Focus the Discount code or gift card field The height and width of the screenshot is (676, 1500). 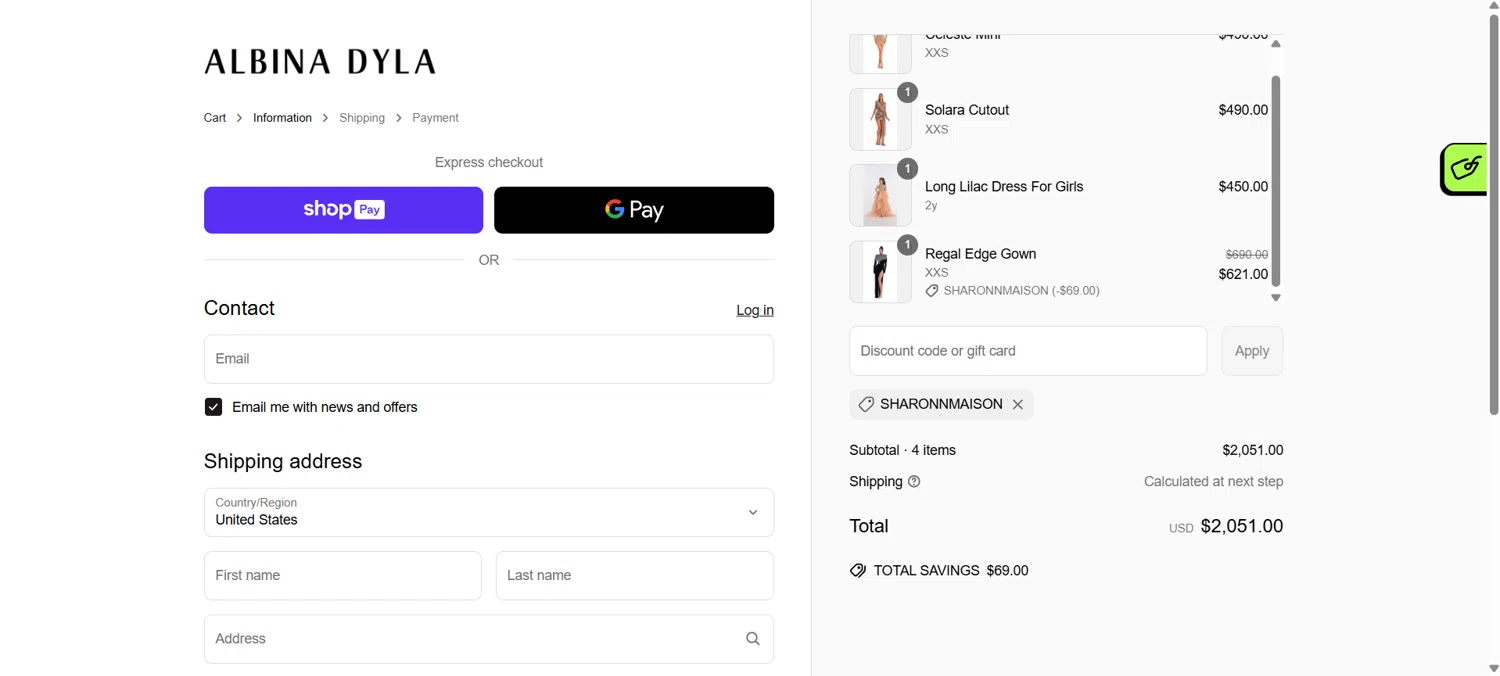(1028, 351)
